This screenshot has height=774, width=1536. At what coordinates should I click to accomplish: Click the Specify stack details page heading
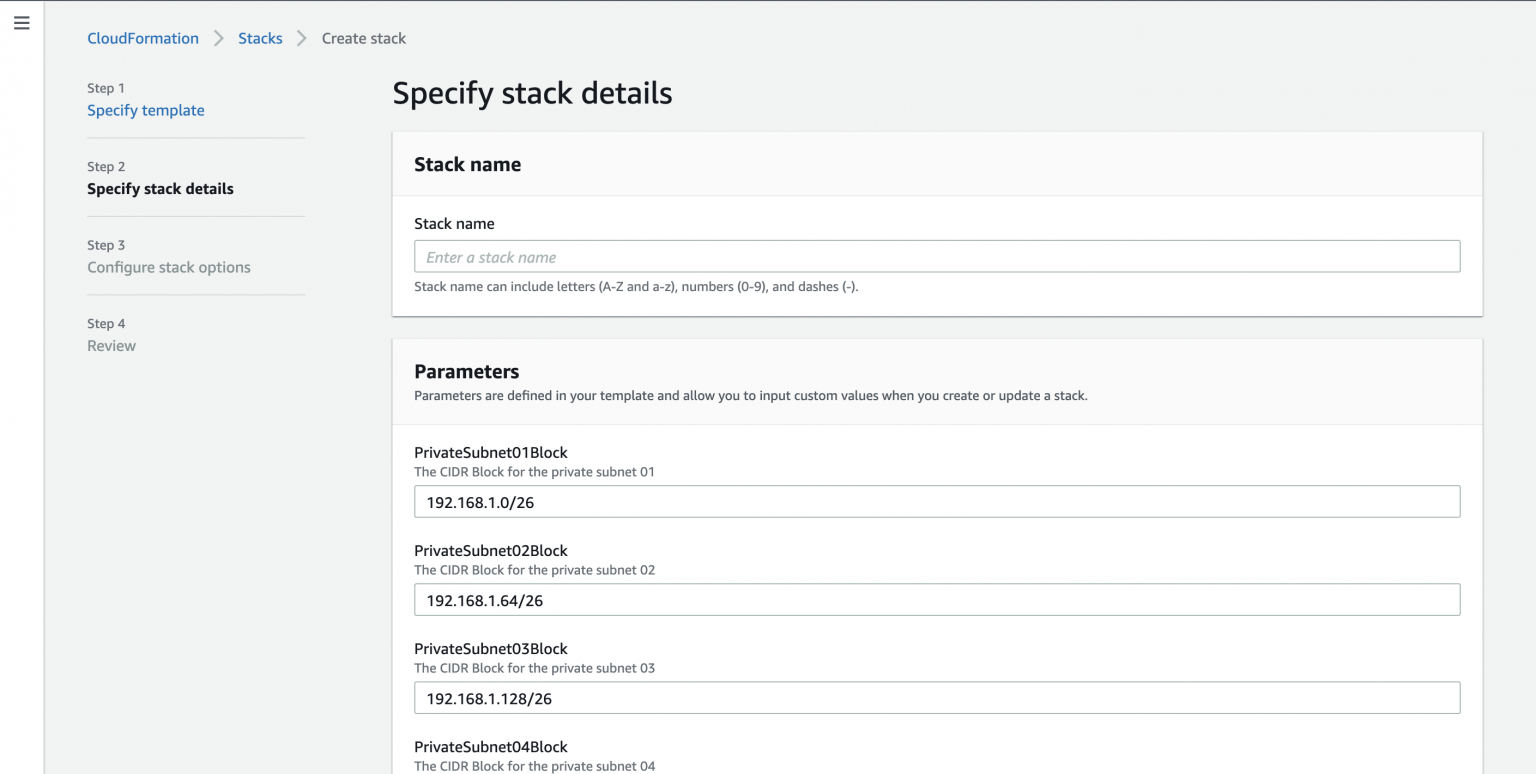[532, 92]
